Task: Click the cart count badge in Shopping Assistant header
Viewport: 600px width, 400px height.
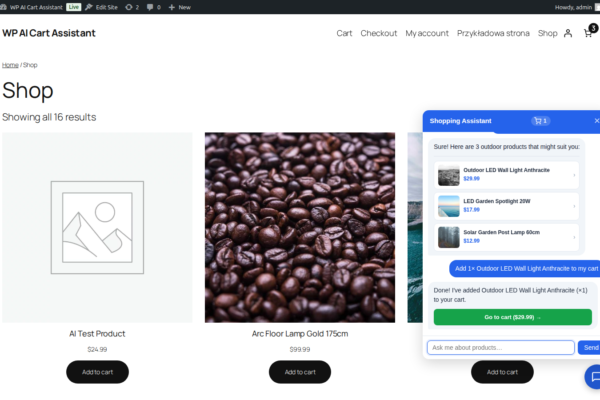Action: [540, 121]
